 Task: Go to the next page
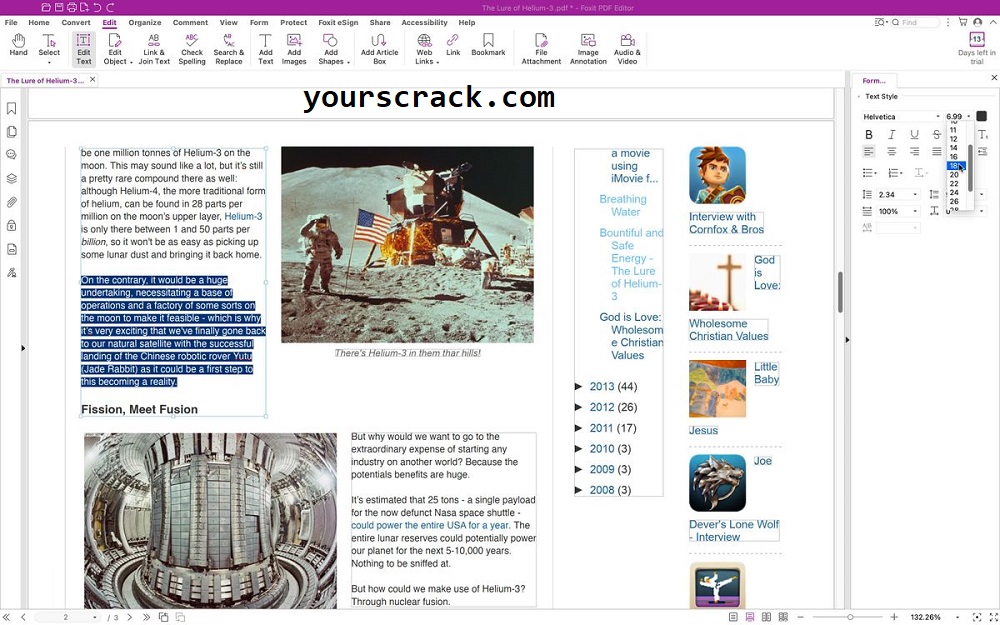[x=129, y=617]
